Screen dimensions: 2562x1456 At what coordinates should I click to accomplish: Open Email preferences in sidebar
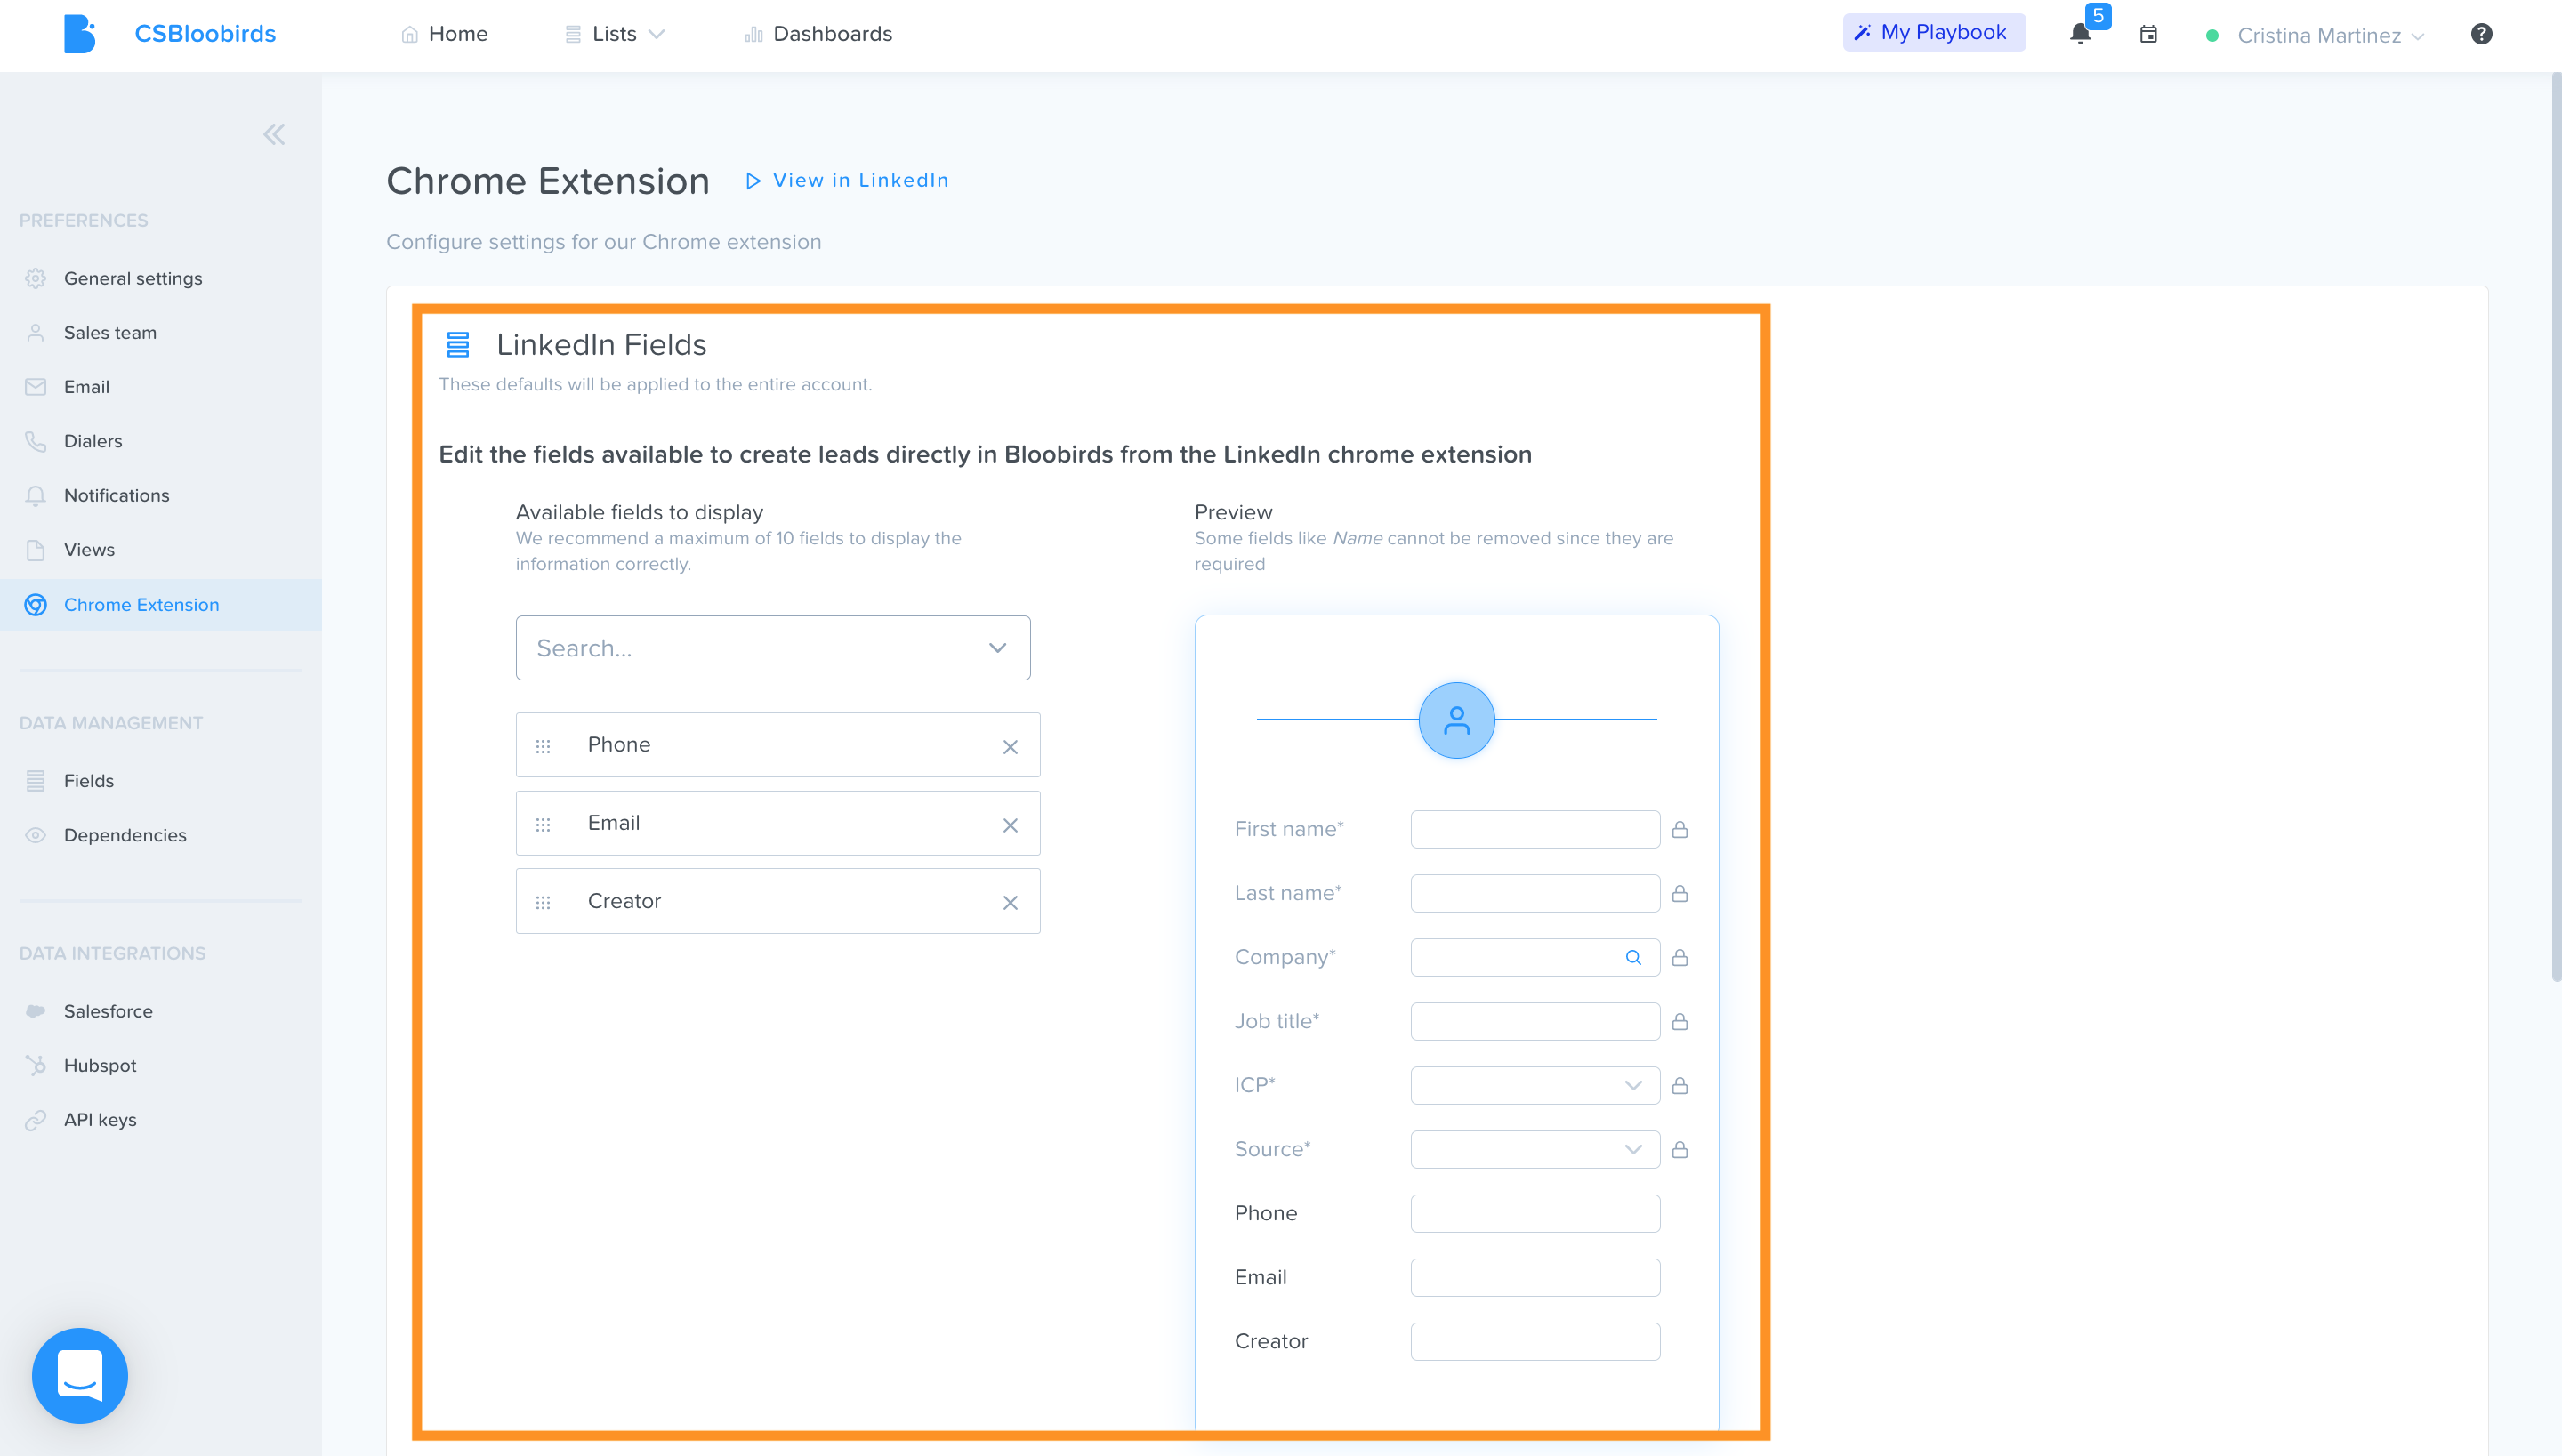[87, 386]
